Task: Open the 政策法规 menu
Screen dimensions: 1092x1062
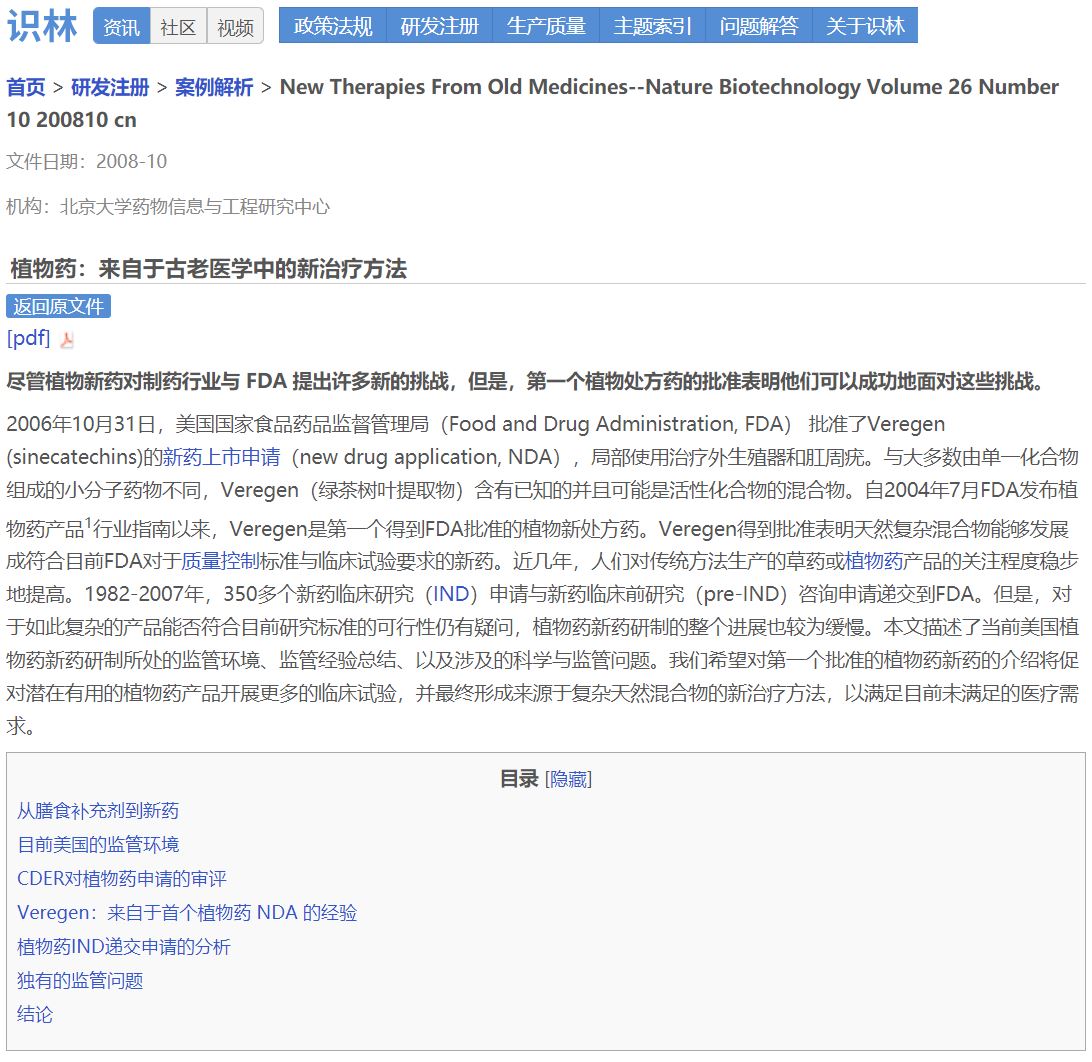Action: click(333, 26)
